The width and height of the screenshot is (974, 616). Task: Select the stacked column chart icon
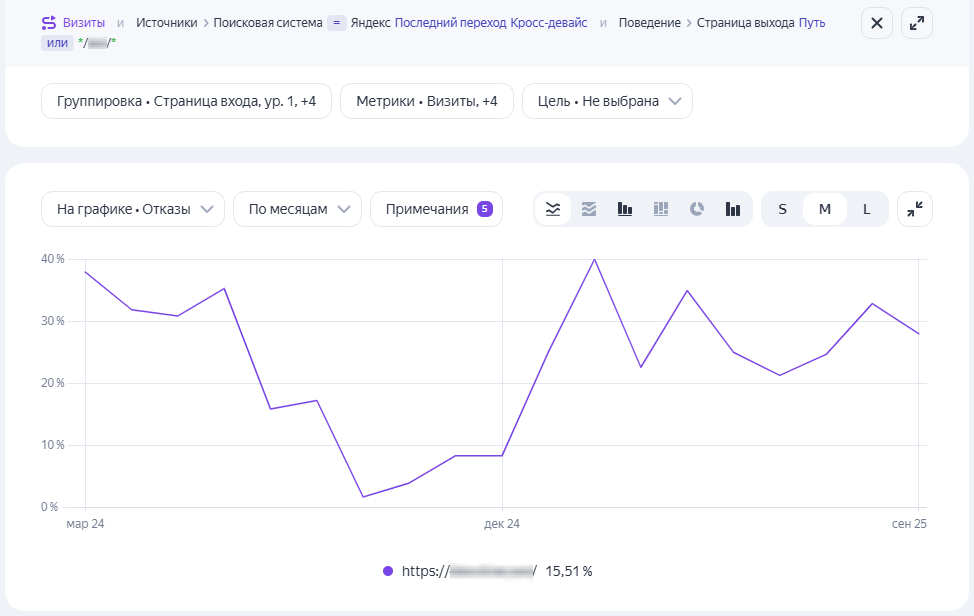tap(661, 209)
